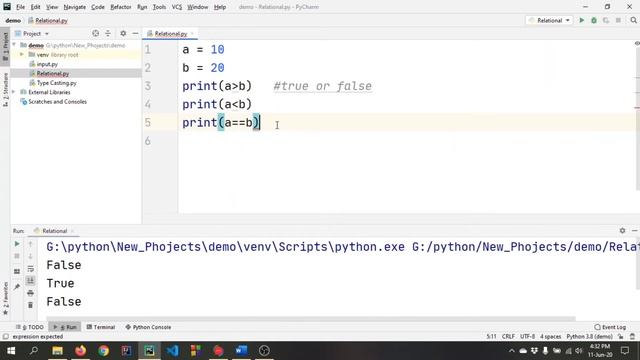Viewport: 640px width, 360px height.
Task: Move down the stack trace arrow
Action: (x=30, y=256)
